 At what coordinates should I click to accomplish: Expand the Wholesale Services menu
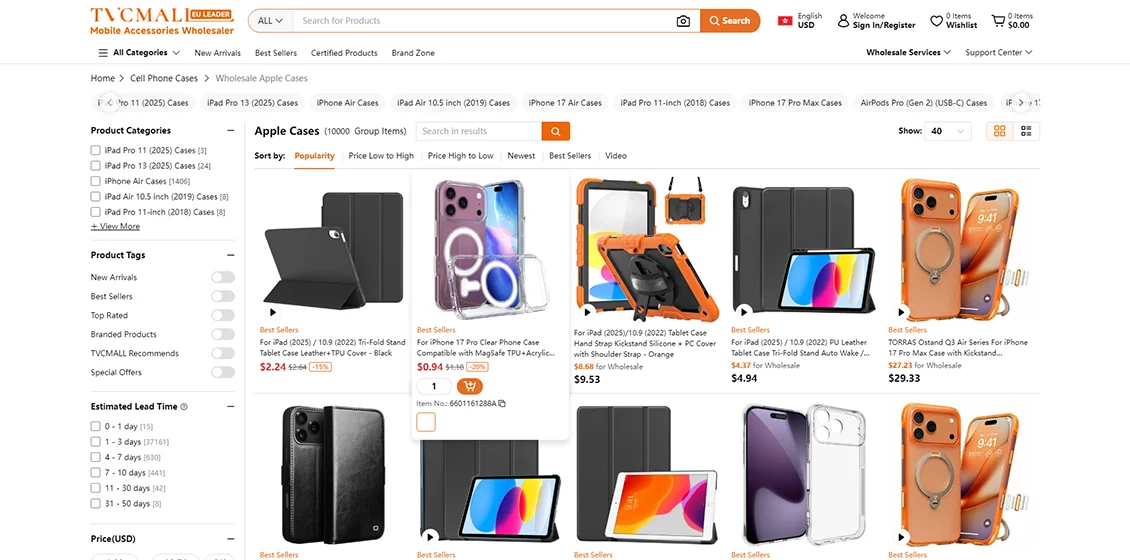[907, 53]
